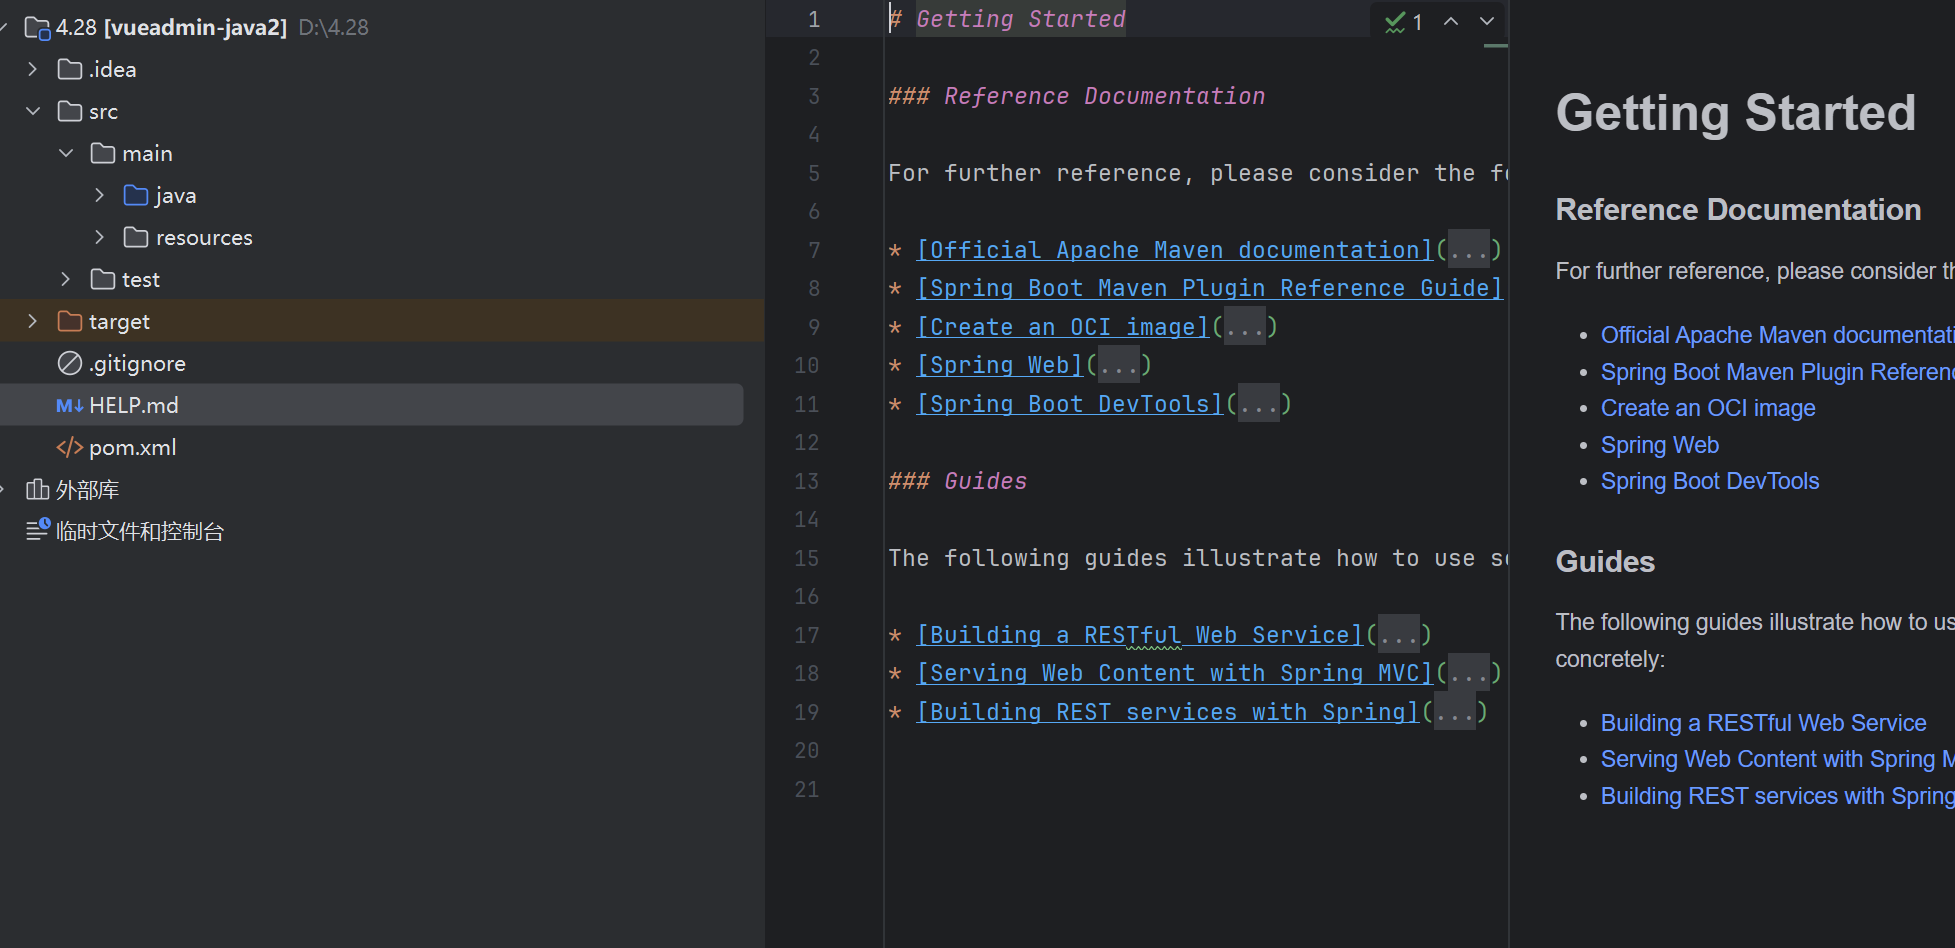Expand the folded URL on line 9
This screenshot has width=1955, height=948.
(x=1244, y=327)
